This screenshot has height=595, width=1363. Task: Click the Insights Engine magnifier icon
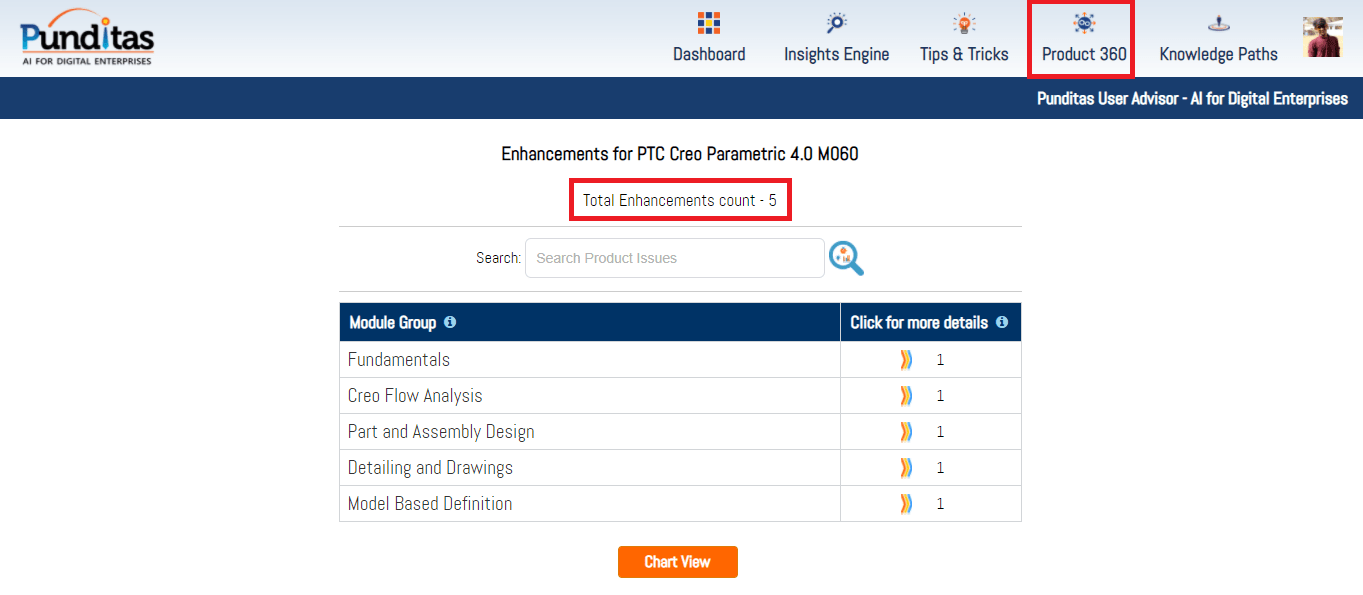tap(836, 23)
